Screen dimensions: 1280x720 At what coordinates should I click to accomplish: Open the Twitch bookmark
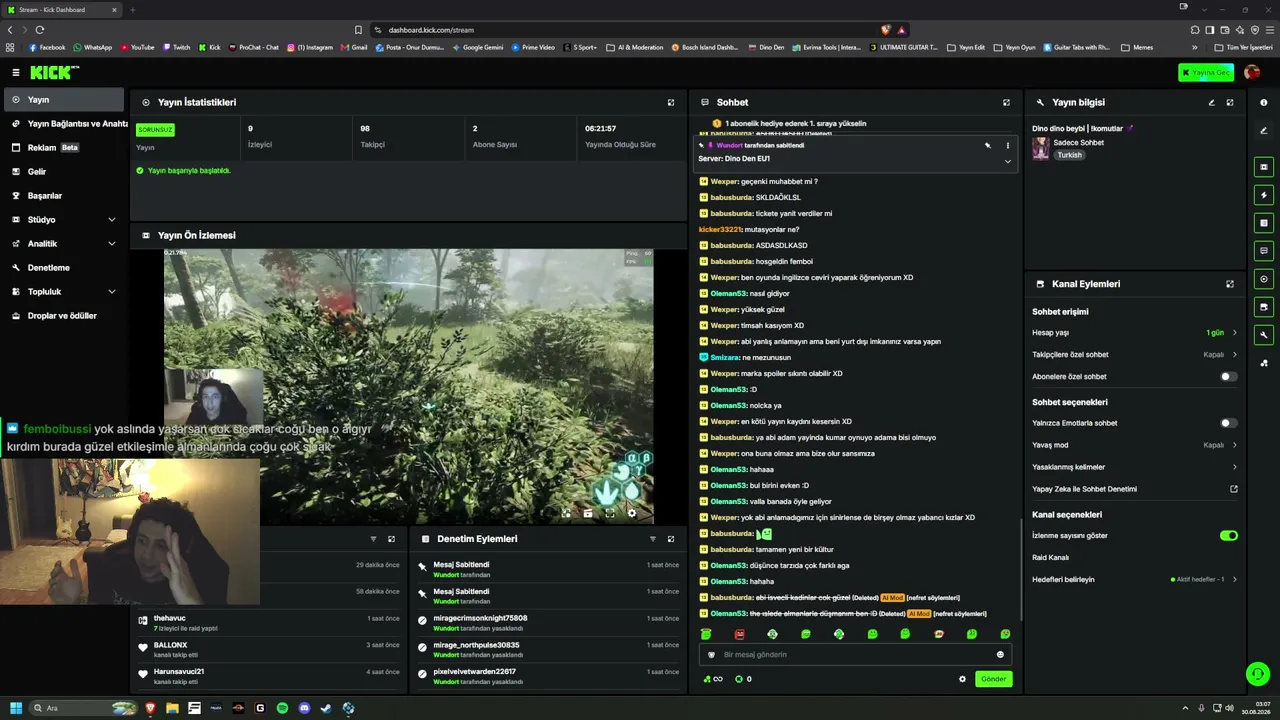click(176, 47)
